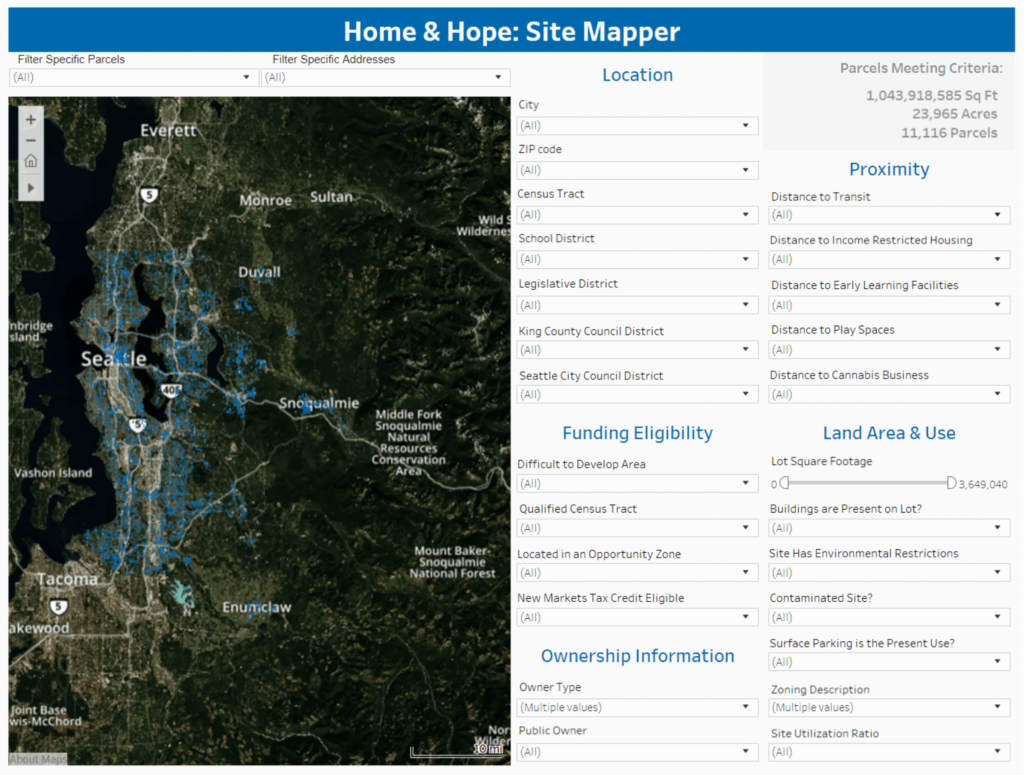This screenshot has height=775, width=1024.
Task: Open the School District dropdown
Action: [x=747, y=259]
